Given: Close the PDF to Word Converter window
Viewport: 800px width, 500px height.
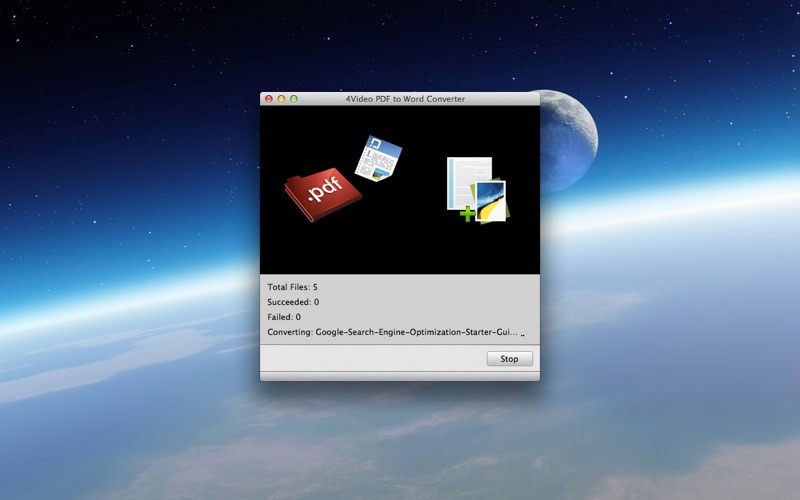Looking at the screenshot, I should (269, 99).
